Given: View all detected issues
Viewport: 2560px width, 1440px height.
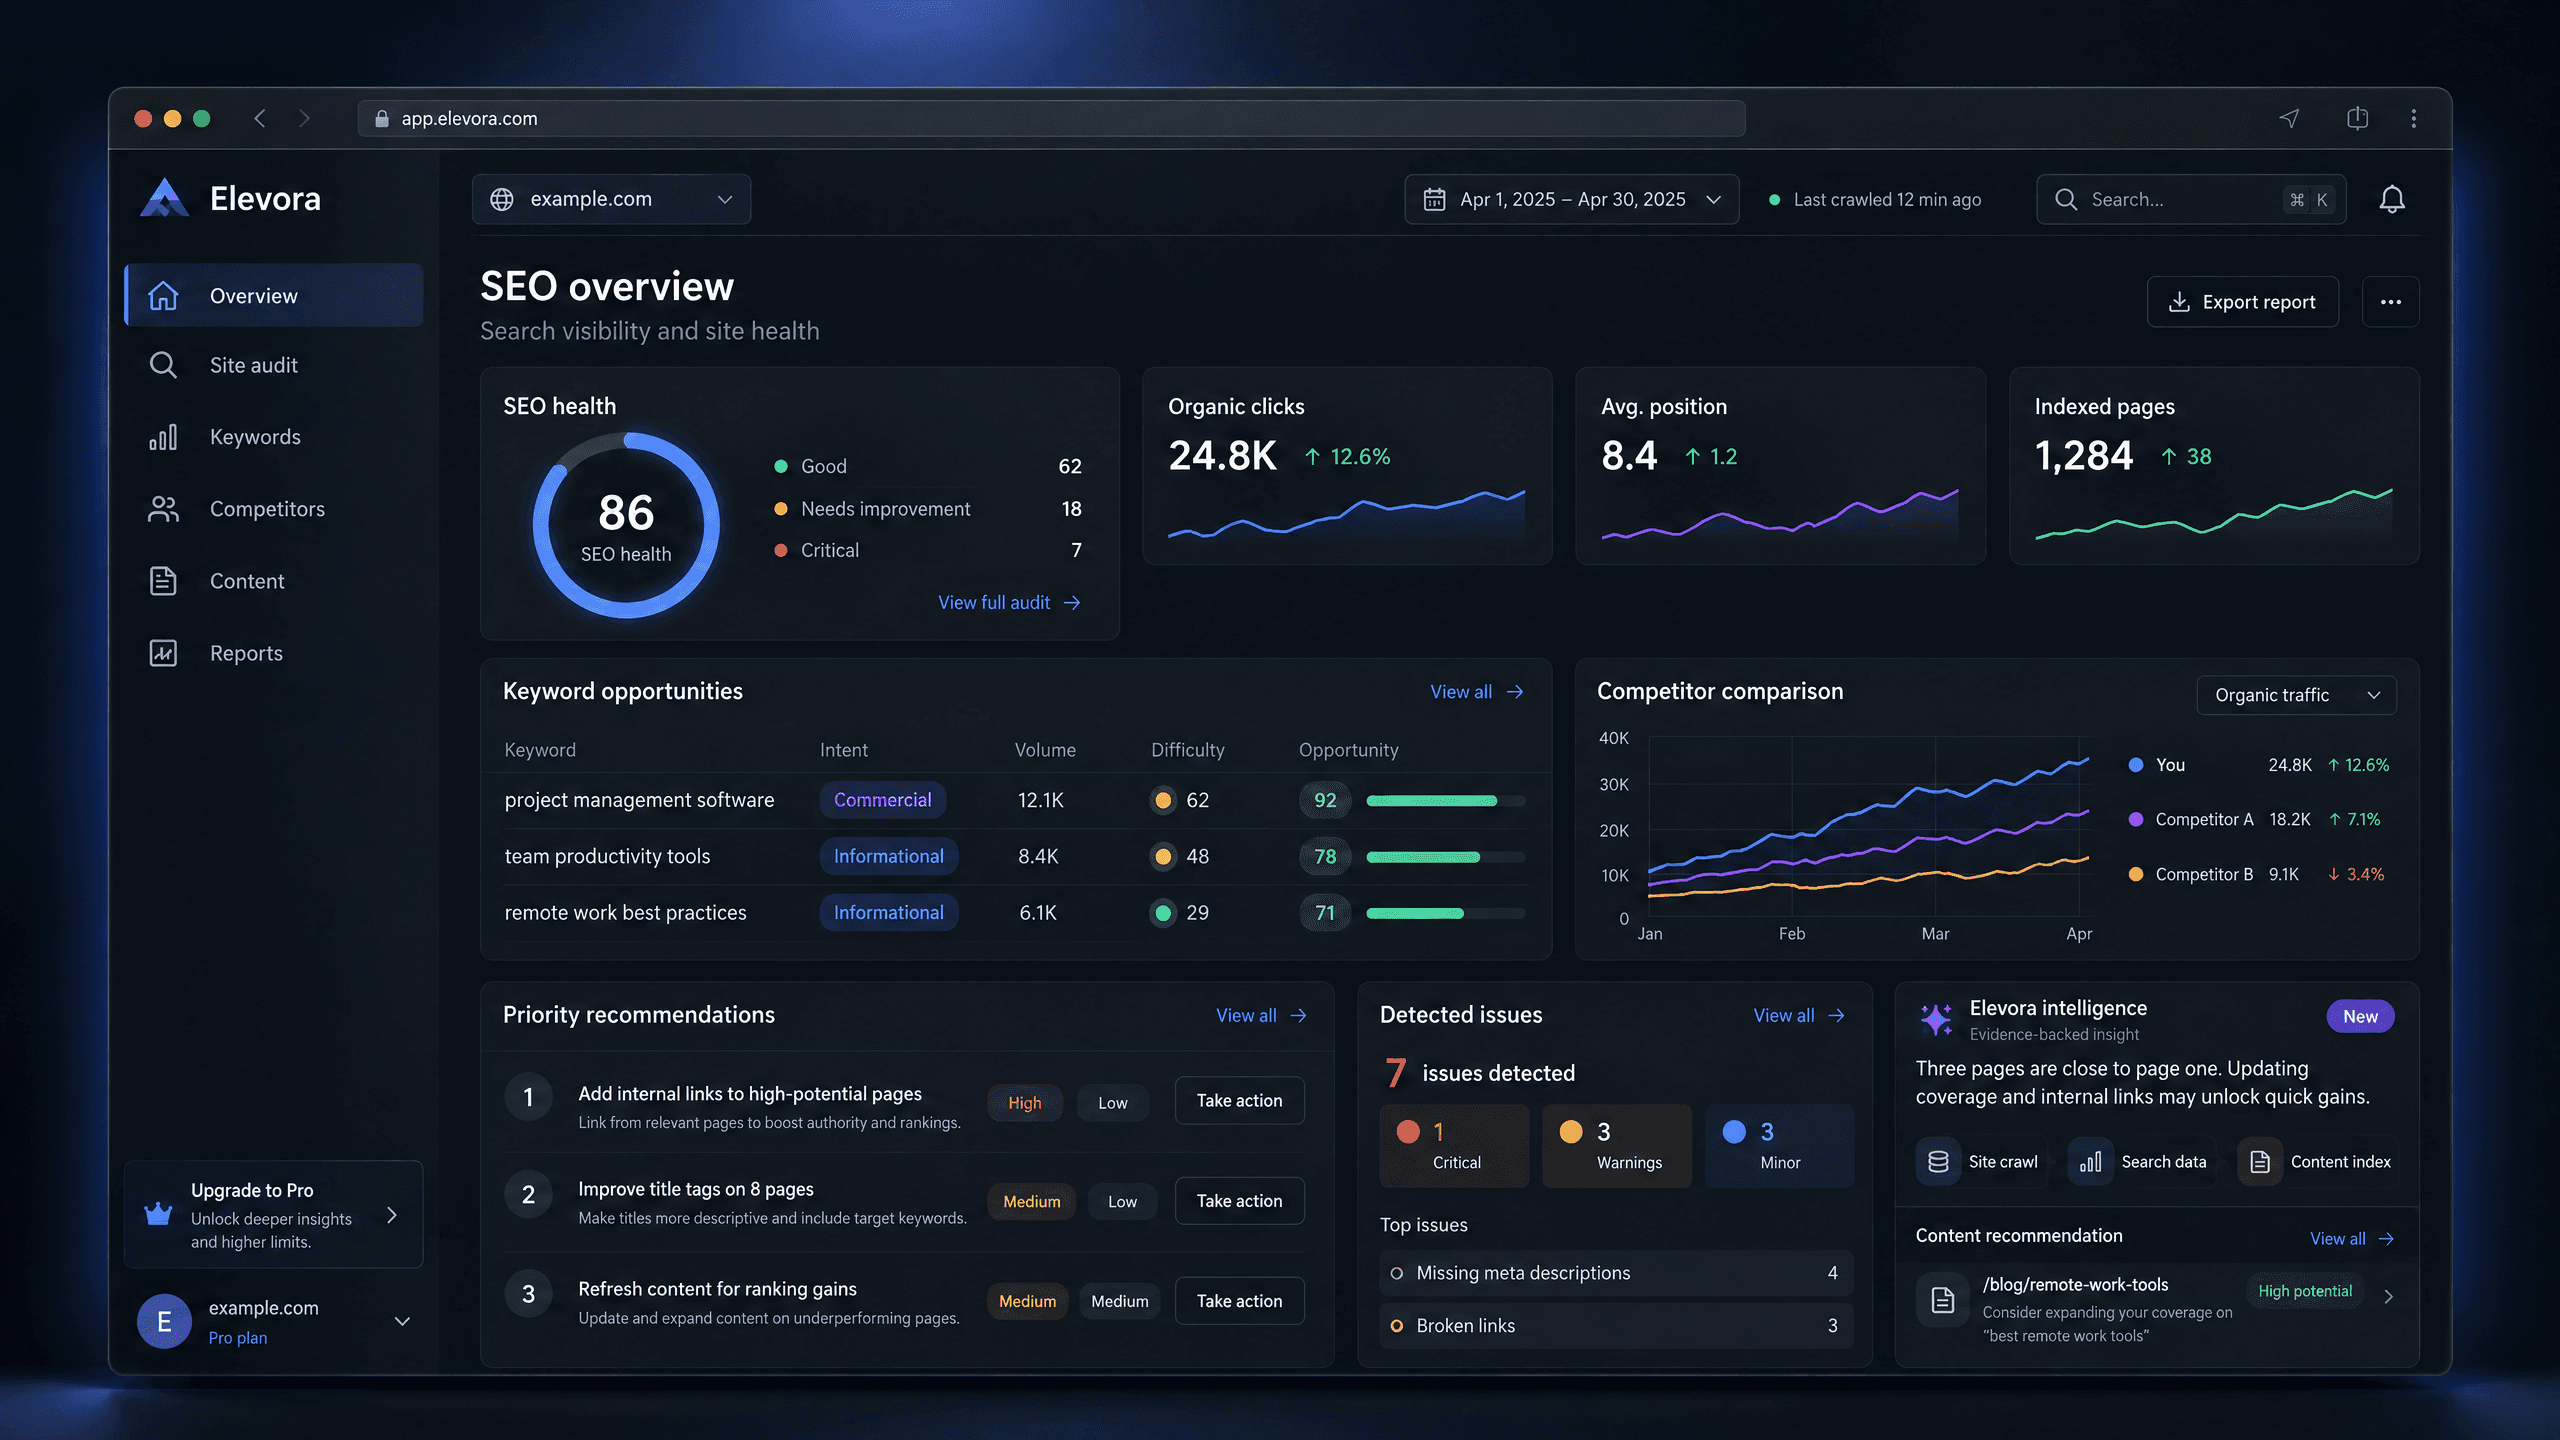Looking at the screenshot, I should point(1799,1015).
